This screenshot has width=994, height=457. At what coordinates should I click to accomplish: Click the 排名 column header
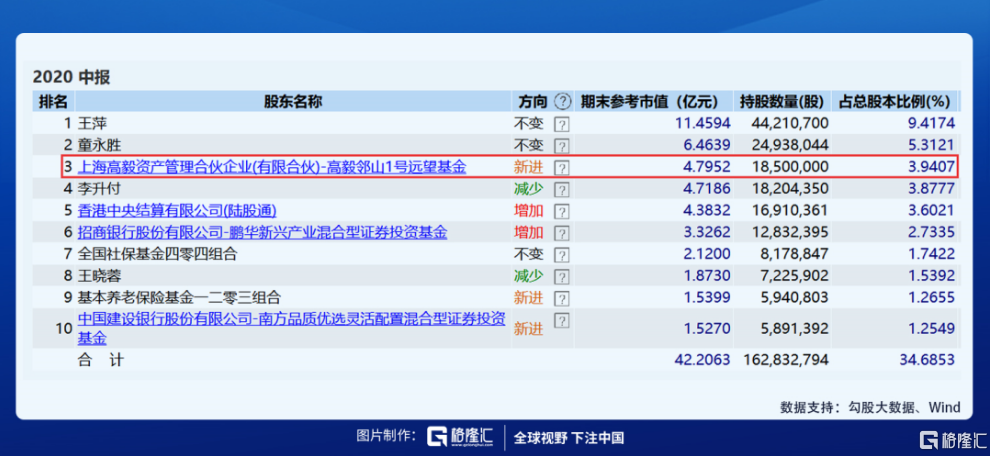(53, 101)
